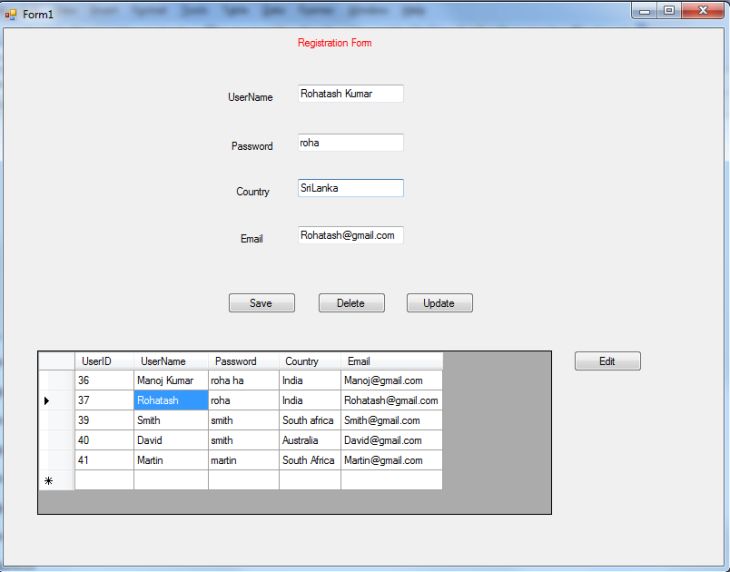
Task: Select cell with UserID 40
Action: click(x=104, y=440)
